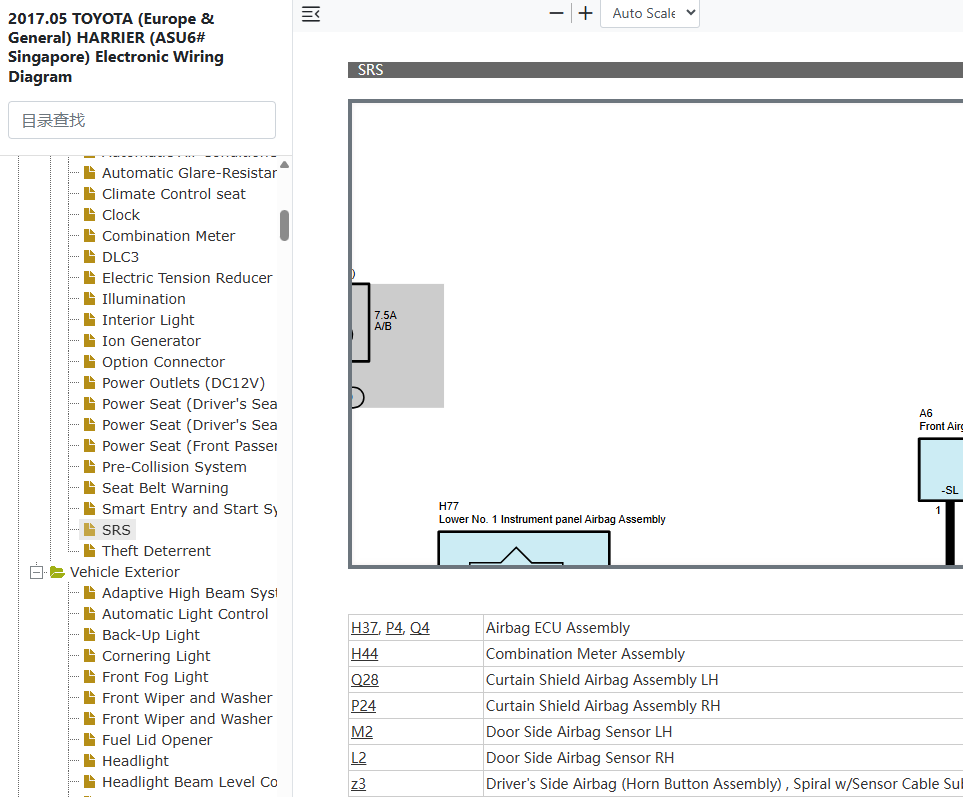Click the 7.5A A/B fuse label
963x797 pixels.
pyautogui.click(x=385, y=321)
